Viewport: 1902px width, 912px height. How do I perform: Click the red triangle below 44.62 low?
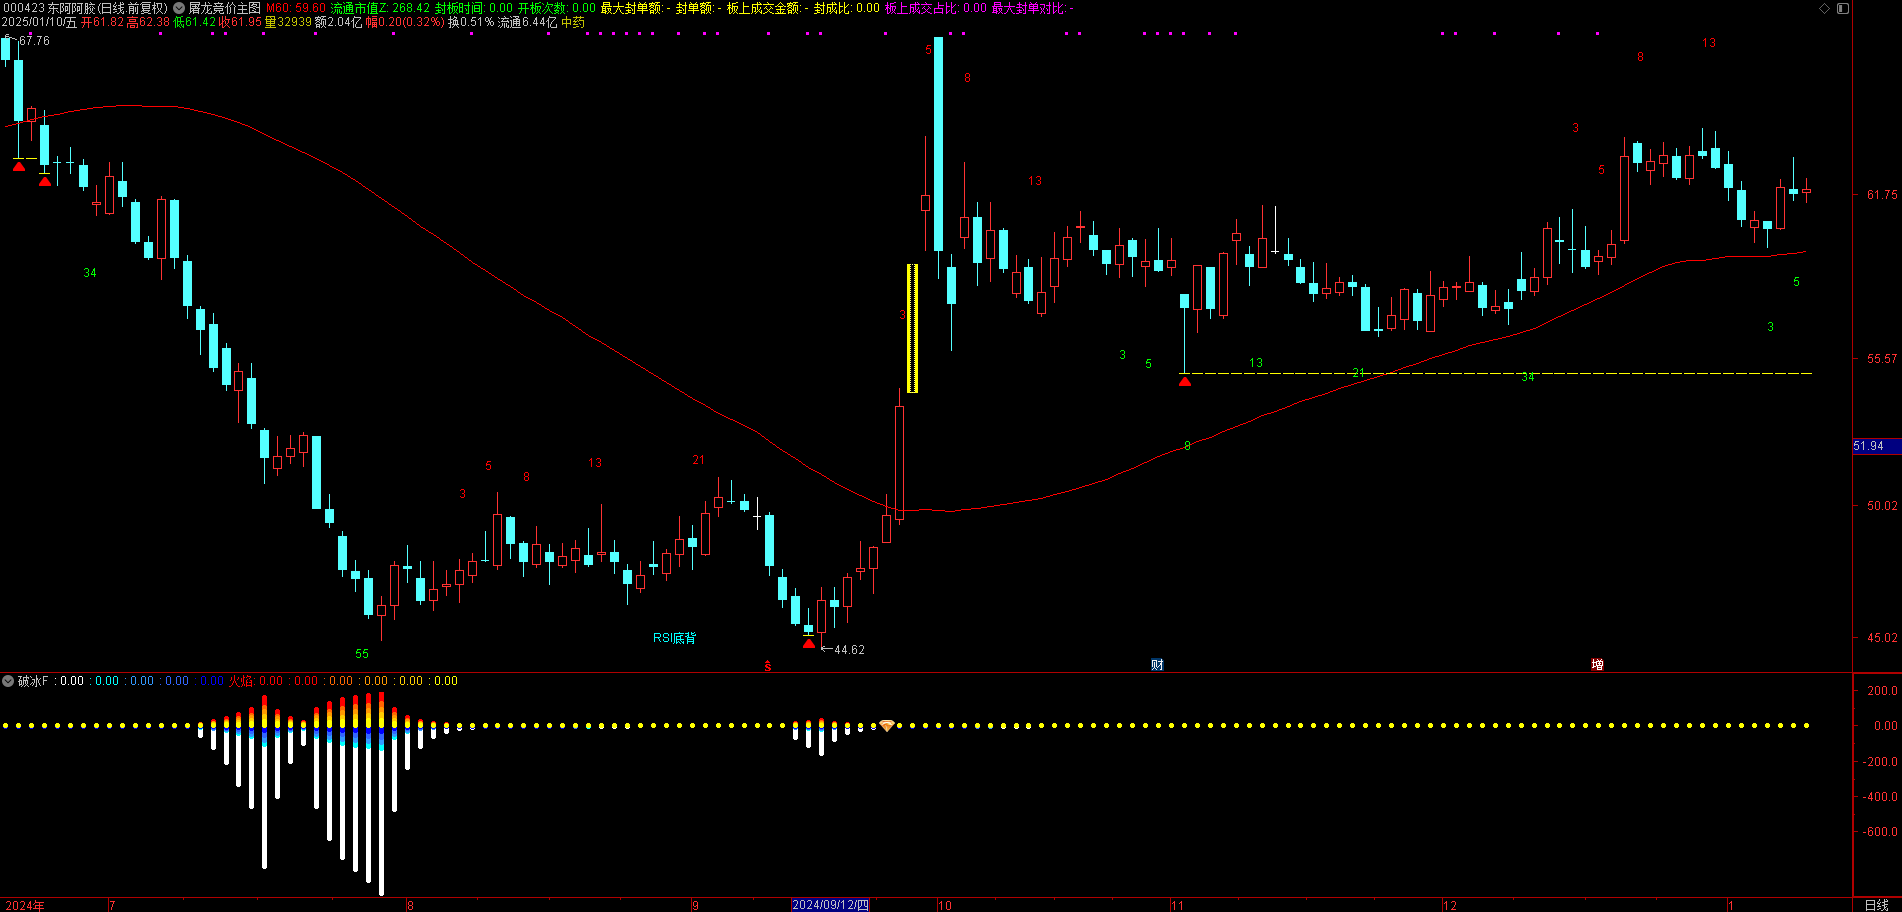click(809, 643)
